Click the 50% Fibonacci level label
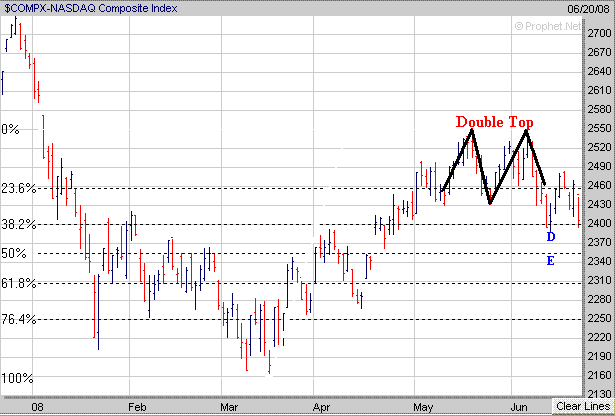The height and width of the screenshot is (416, 615). point(14,253)
